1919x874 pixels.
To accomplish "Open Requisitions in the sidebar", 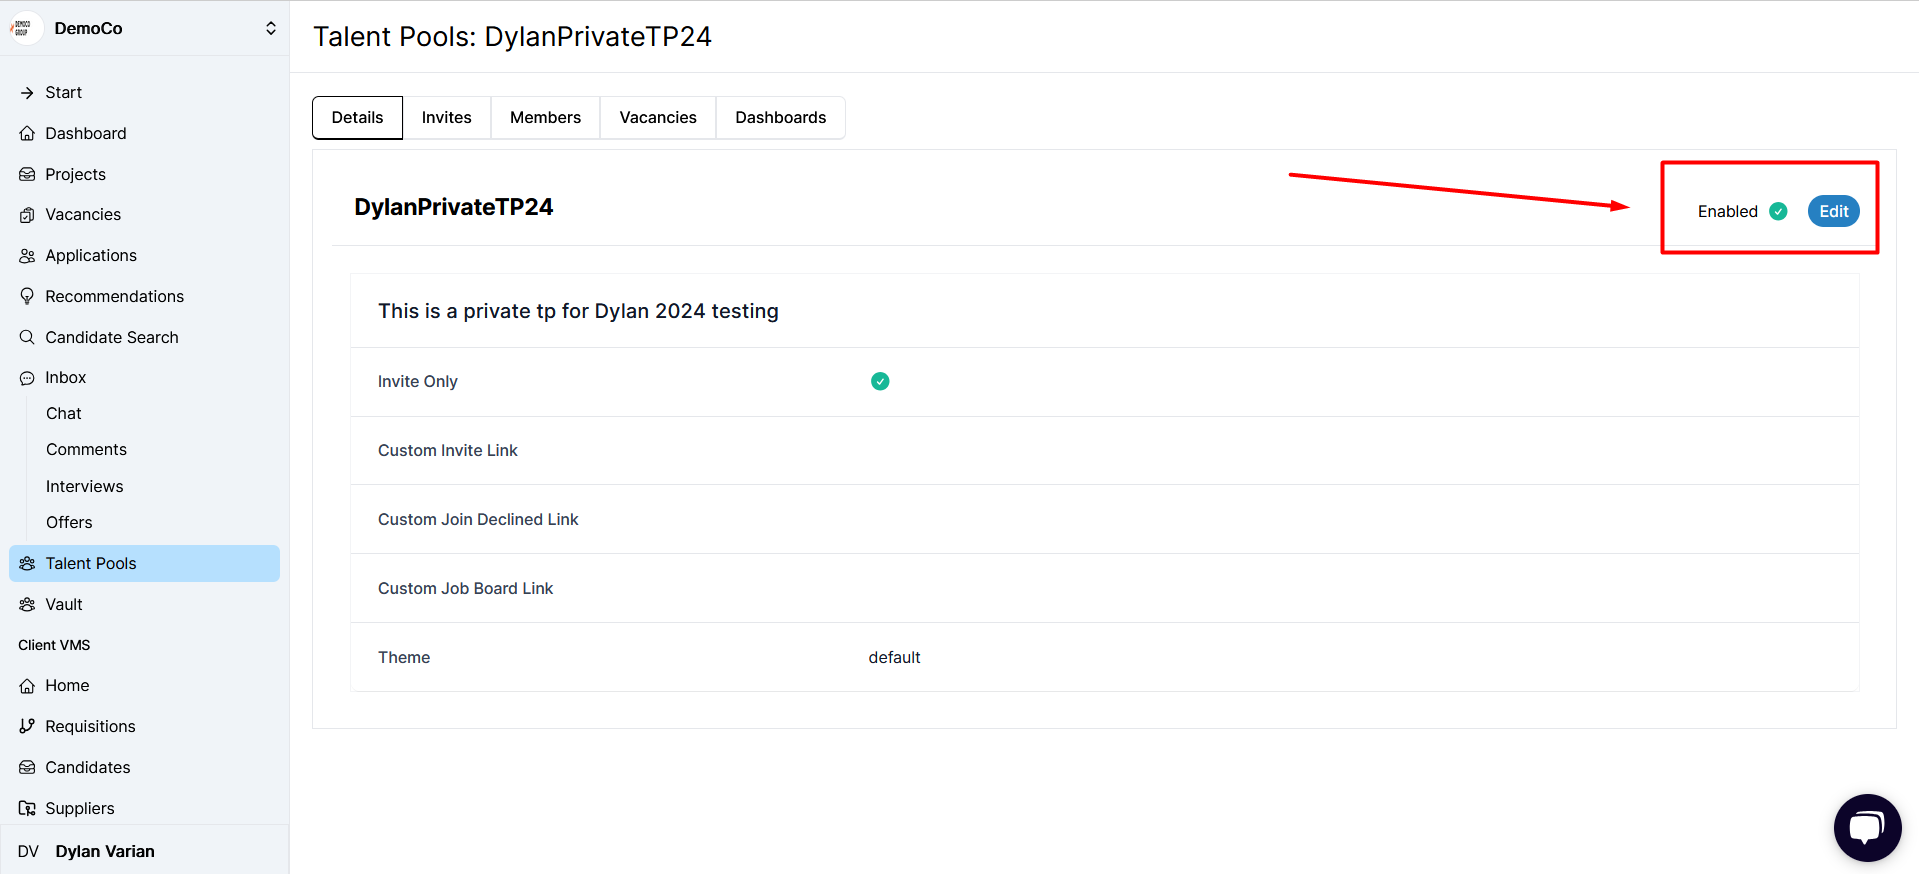I will point(144,726).
